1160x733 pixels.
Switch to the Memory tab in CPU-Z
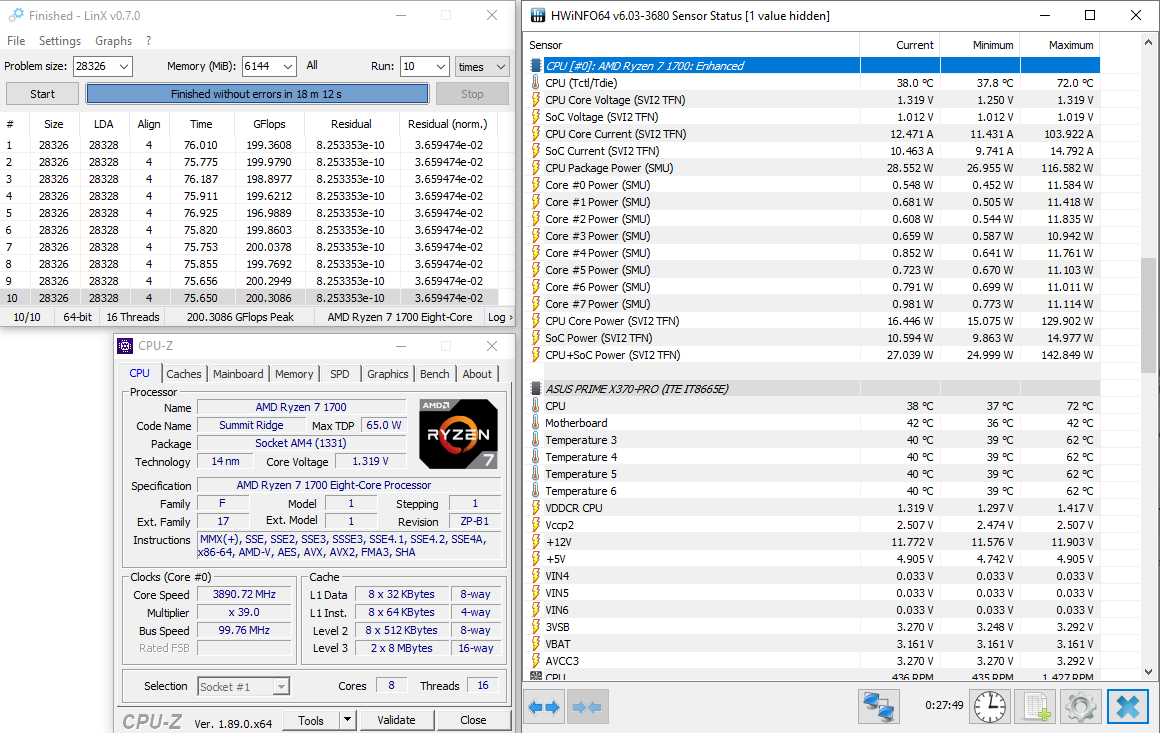point(294,374)
